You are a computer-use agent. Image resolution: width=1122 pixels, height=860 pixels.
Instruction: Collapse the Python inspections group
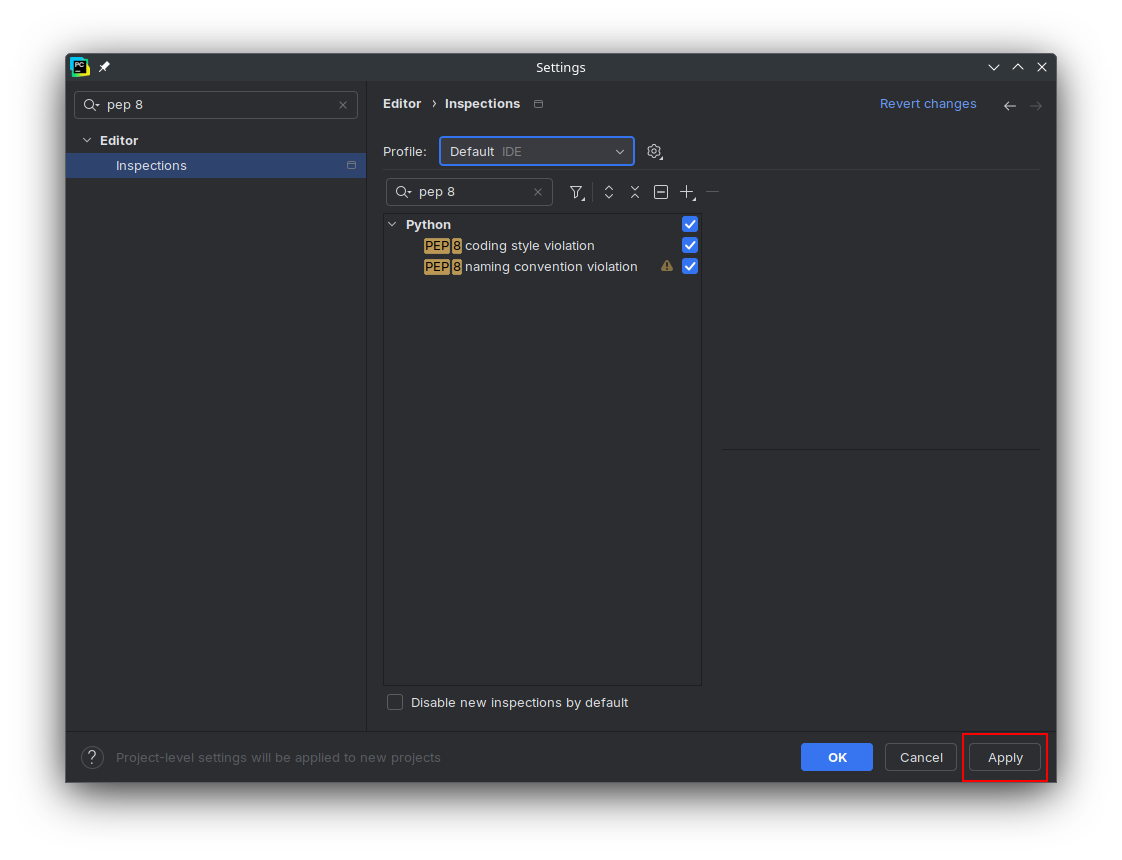392,224
